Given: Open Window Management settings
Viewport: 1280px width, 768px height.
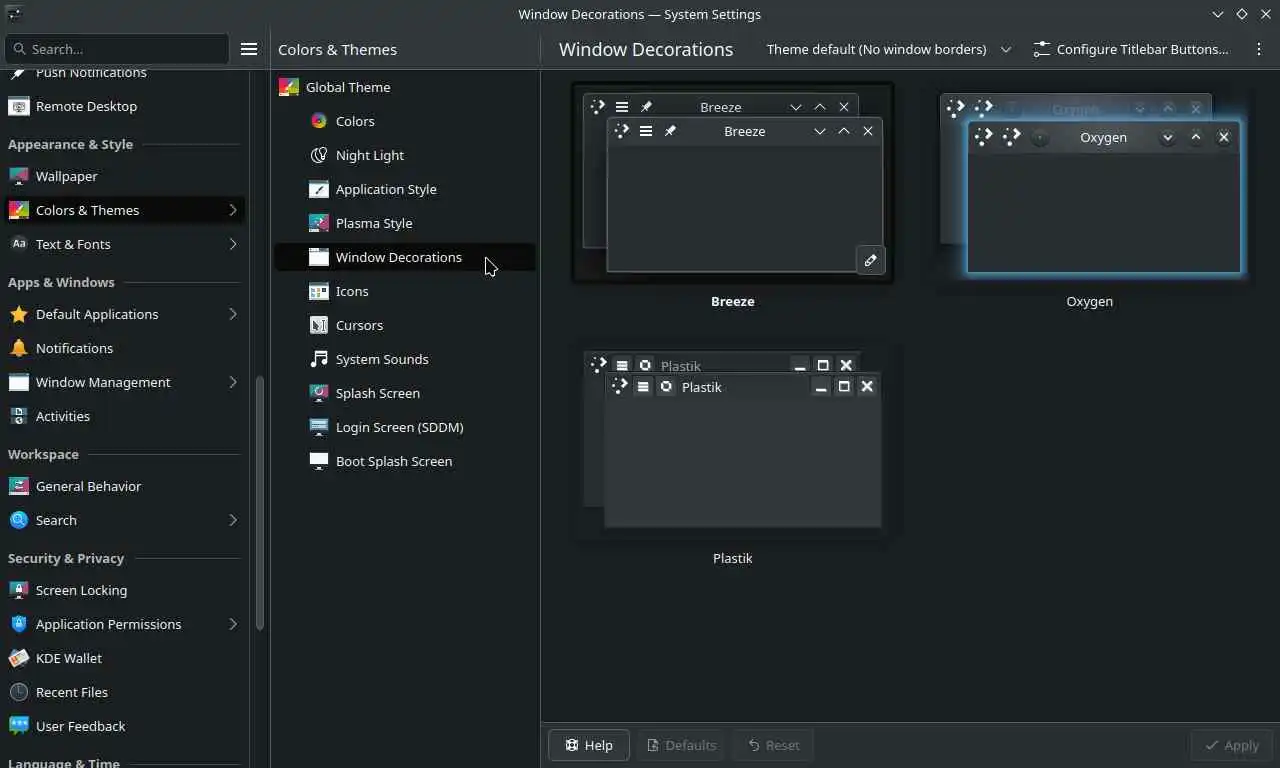Looking at the screenshot, I should (x=124, y=382).
